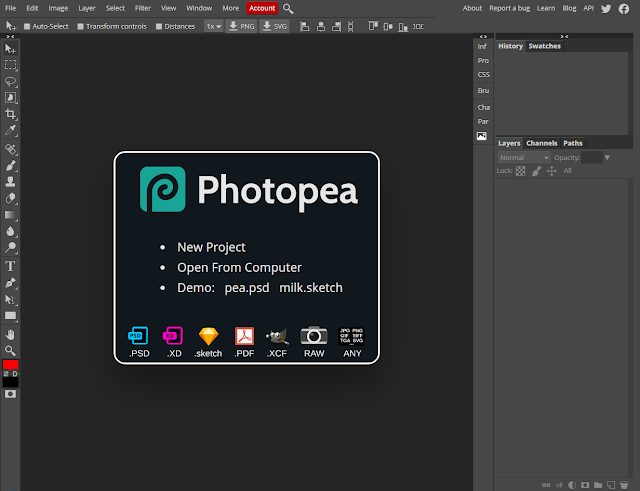Toggle lock All
Screen dimensions: 640x491
567,171
